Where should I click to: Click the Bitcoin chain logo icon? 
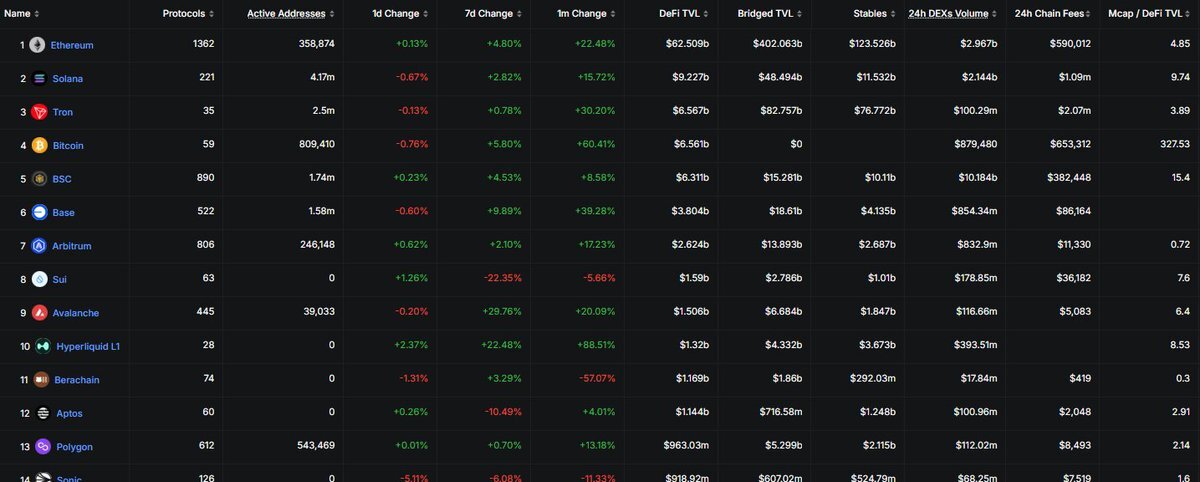tap(40, 146)
